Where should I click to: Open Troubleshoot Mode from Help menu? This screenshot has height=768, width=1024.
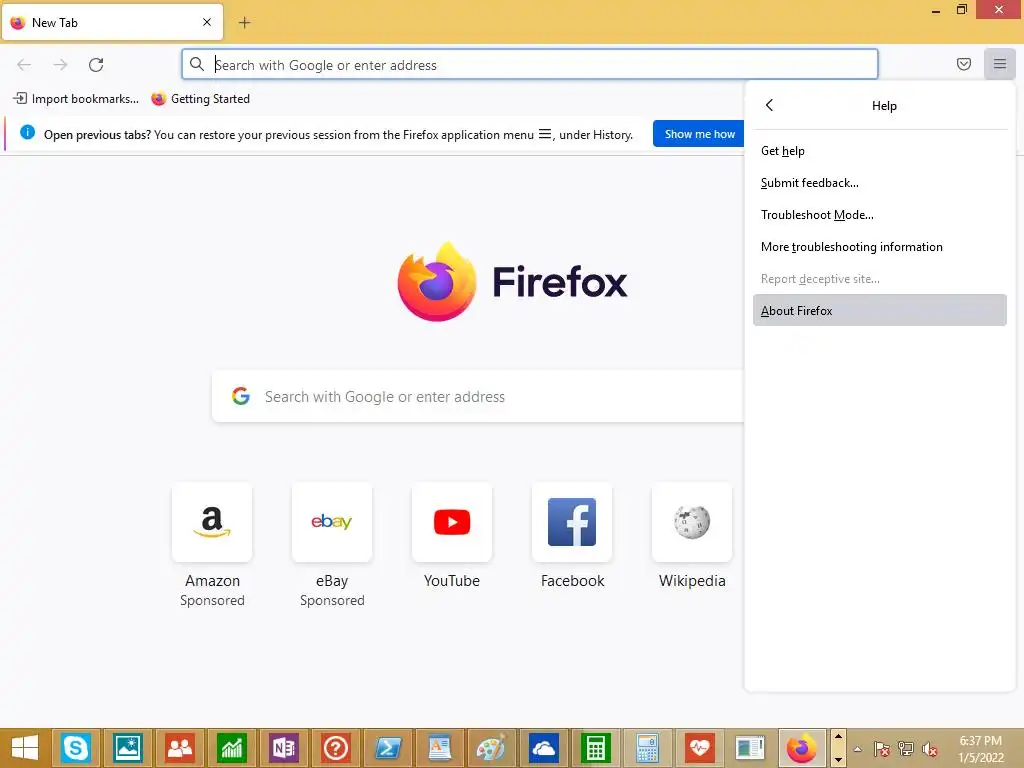tap(879, 215)
